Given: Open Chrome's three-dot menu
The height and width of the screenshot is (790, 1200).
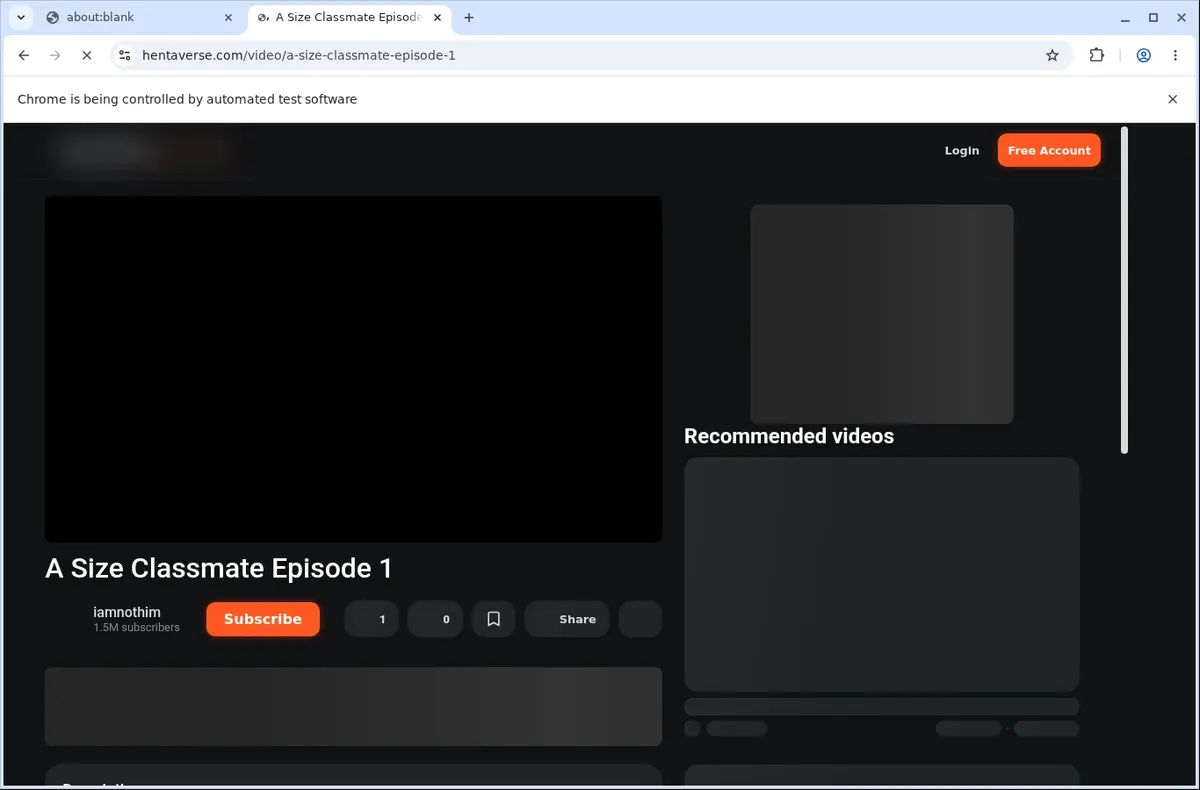Looking at the screenshot, I should point(1175,55).
